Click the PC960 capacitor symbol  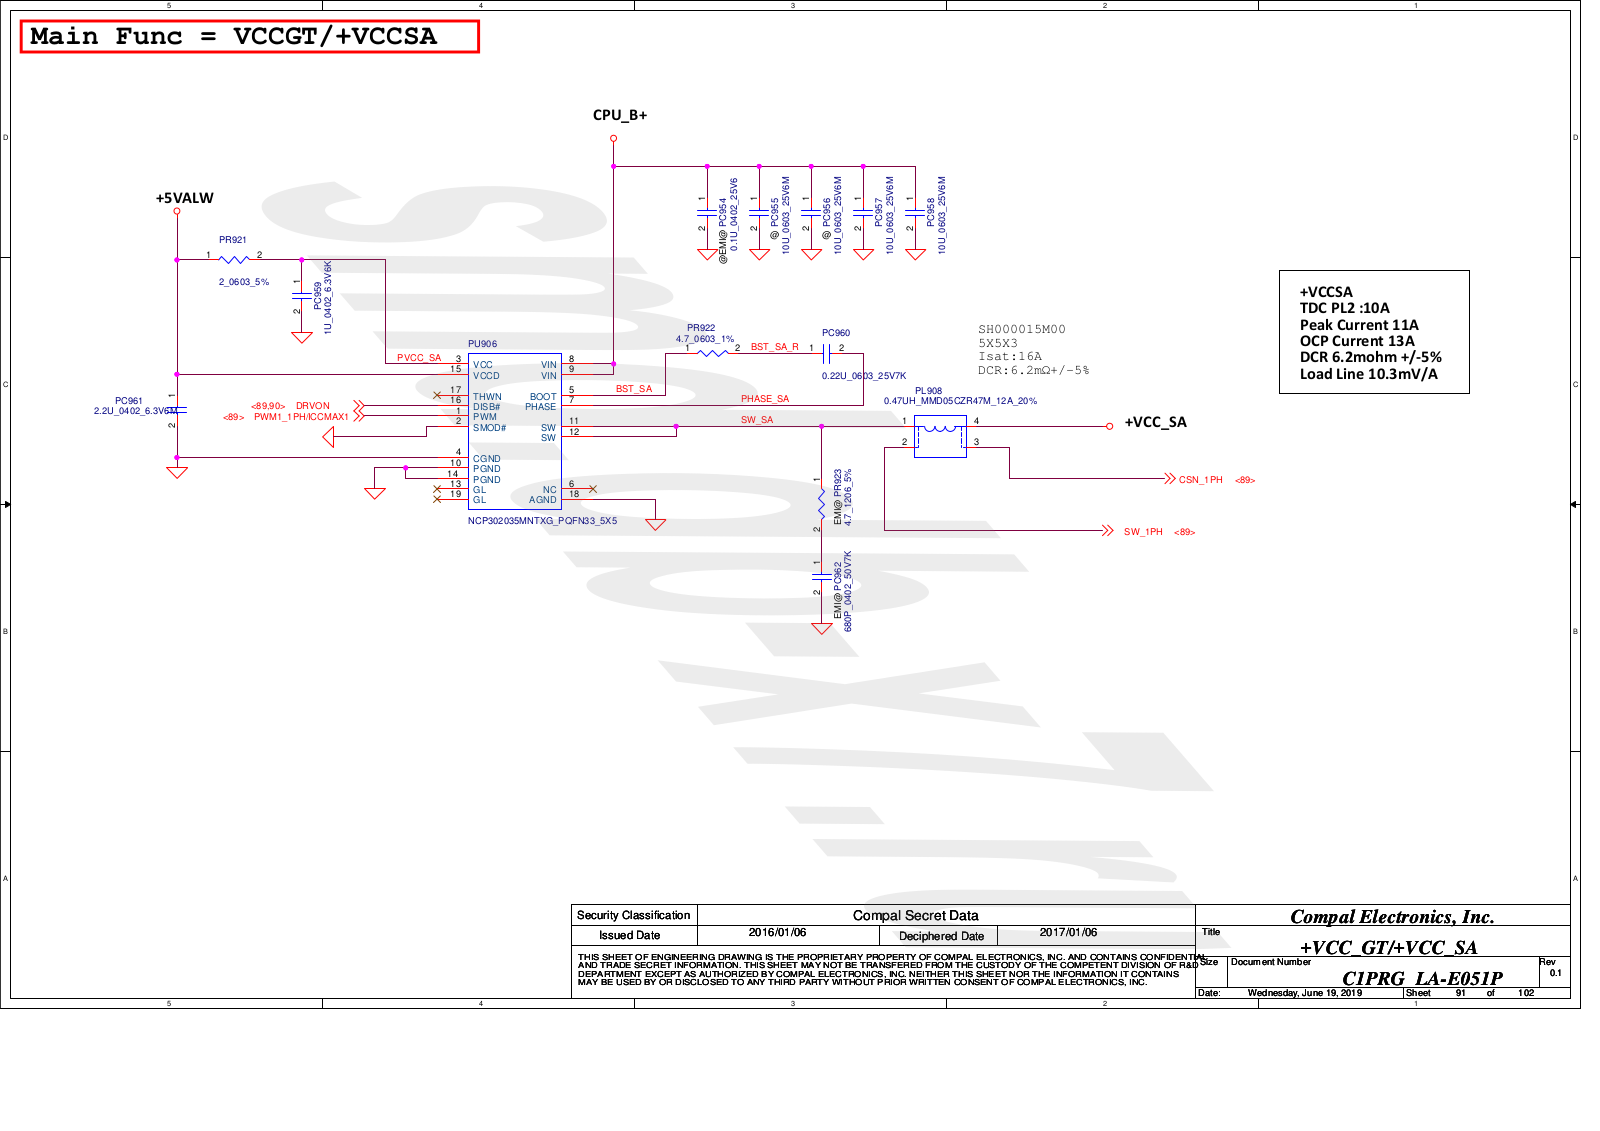[x=827, y=354]
